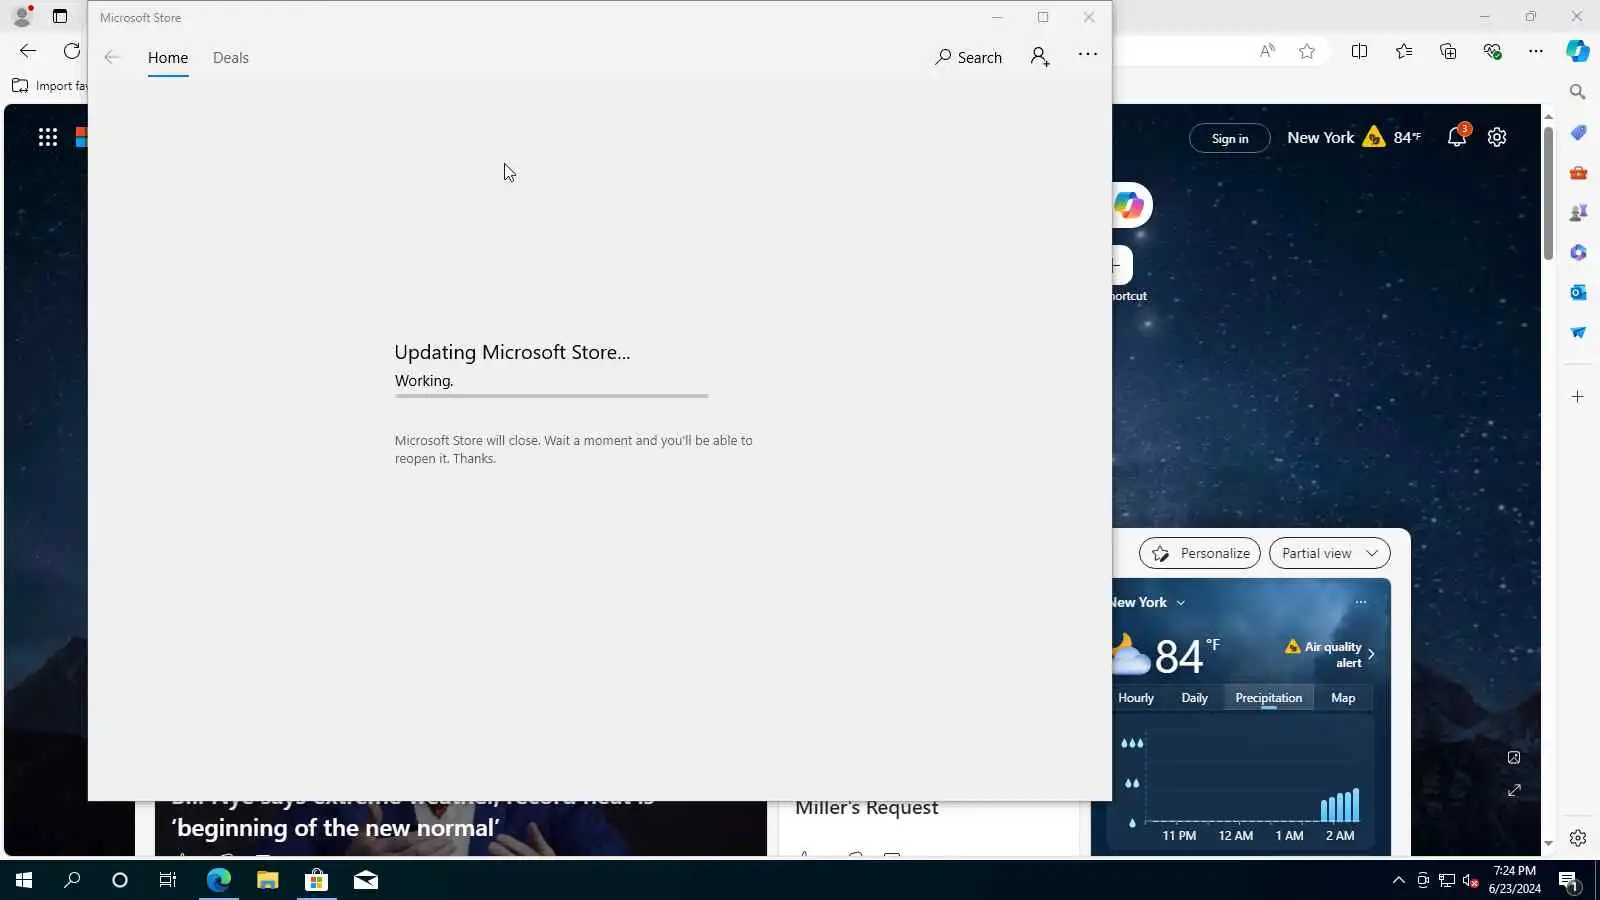Open Outlook in the Edge sidebar

pyautogui.click(x=1578, y=293)
